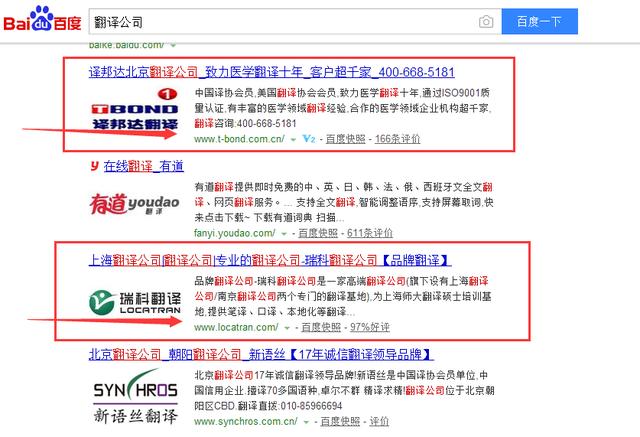Viewport: 640px width, 437px height.
Task: Click the TBOND 译邦达翻译 logo thumbnail
Action: (135, 109)
